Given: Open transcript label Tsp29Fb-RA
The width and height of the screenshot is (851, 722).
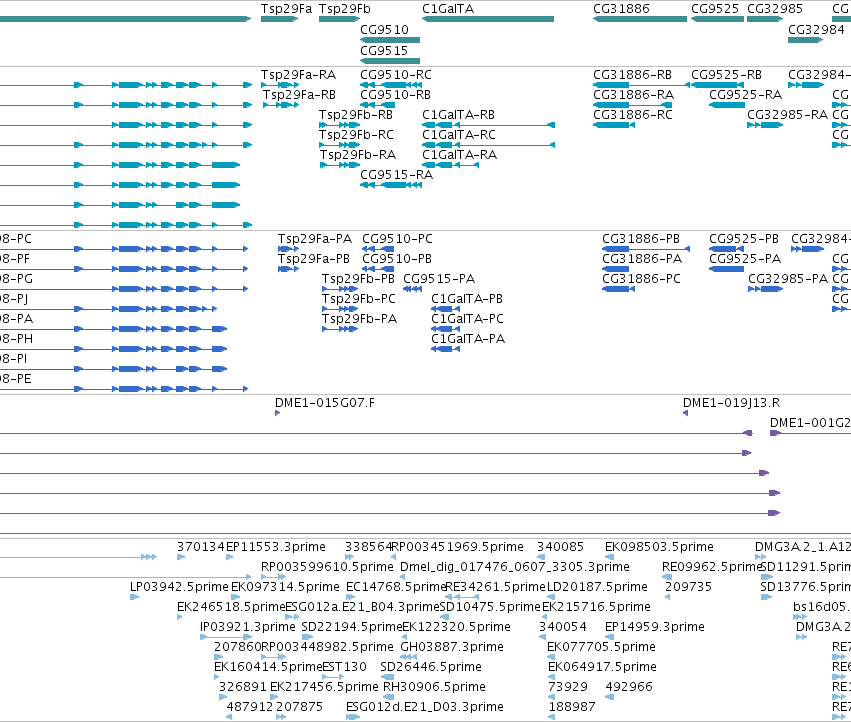Looking at the screenshot, I should pyautogui.click(x=358, y=155).
